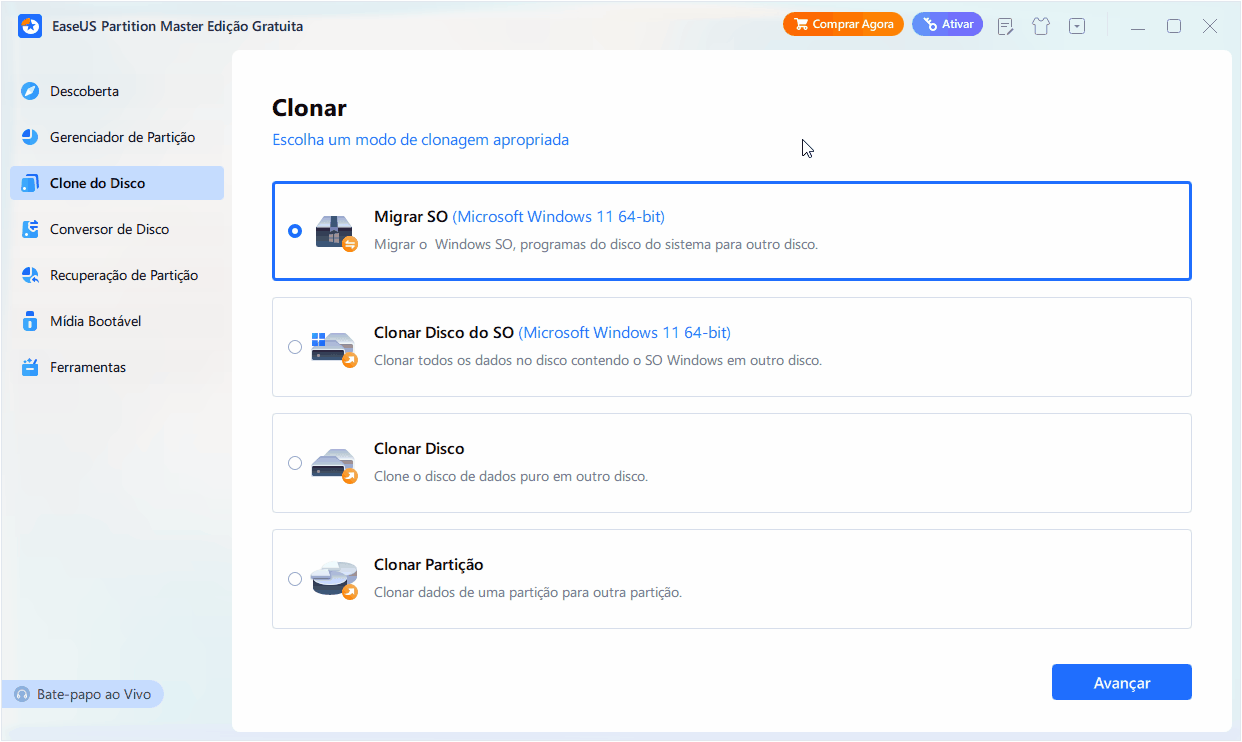Image resolution: width=1242 pixels, height=742 pixels.
Task: Select the Clonar Disco radio button
Action: coord(294,463)
